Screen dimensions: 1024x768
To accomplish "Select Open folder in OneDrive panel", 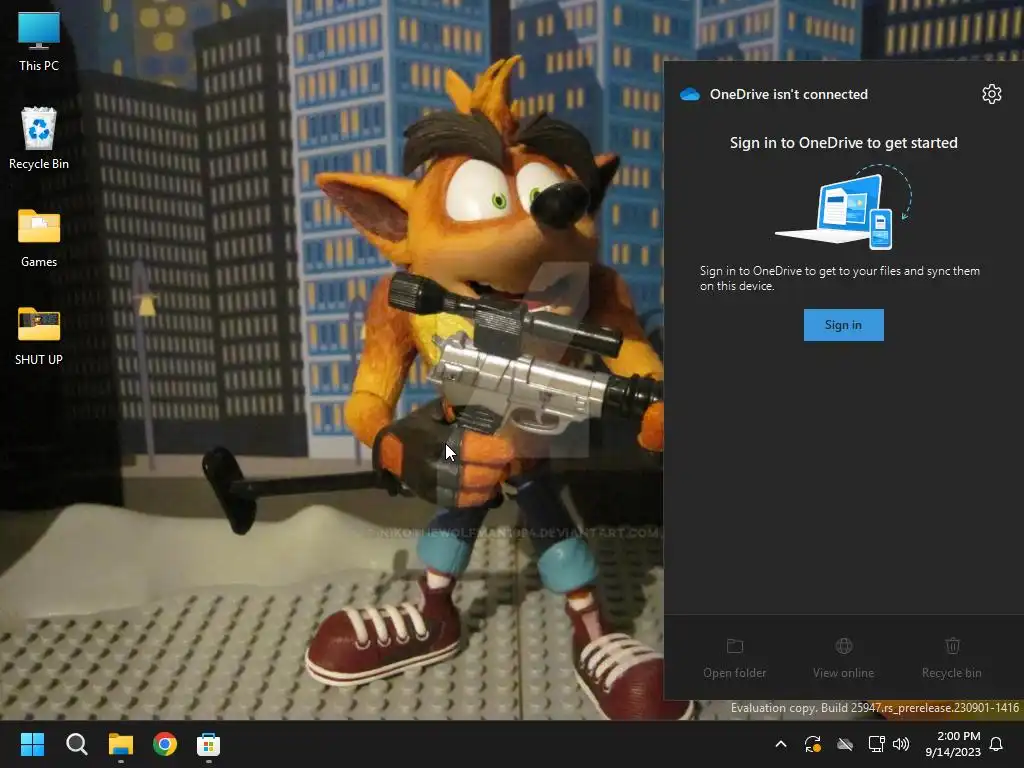I will point(735,659).
